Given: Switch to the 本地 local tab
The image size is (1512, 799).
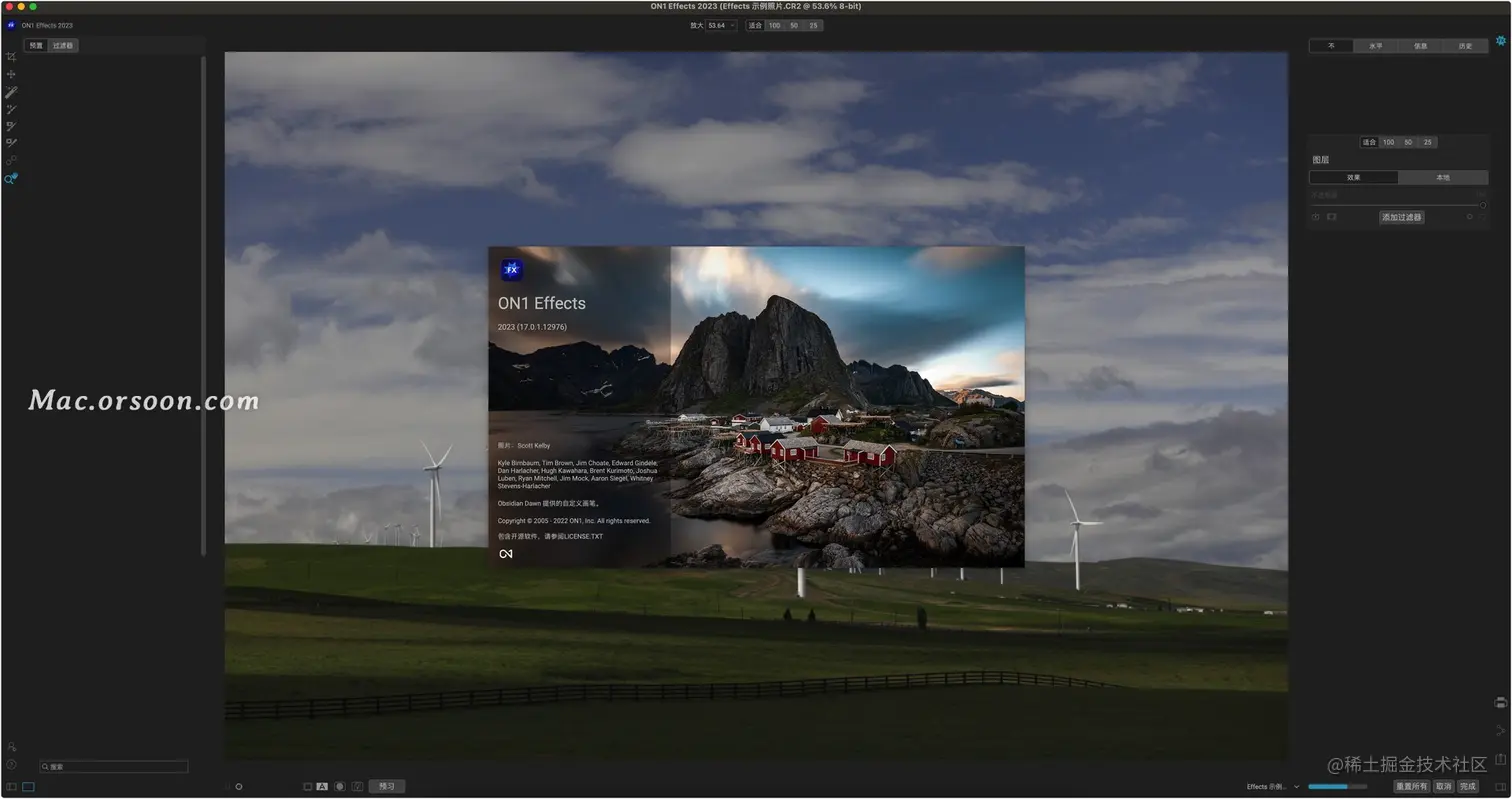Looking at the screenshot, I should [1442, 177].
